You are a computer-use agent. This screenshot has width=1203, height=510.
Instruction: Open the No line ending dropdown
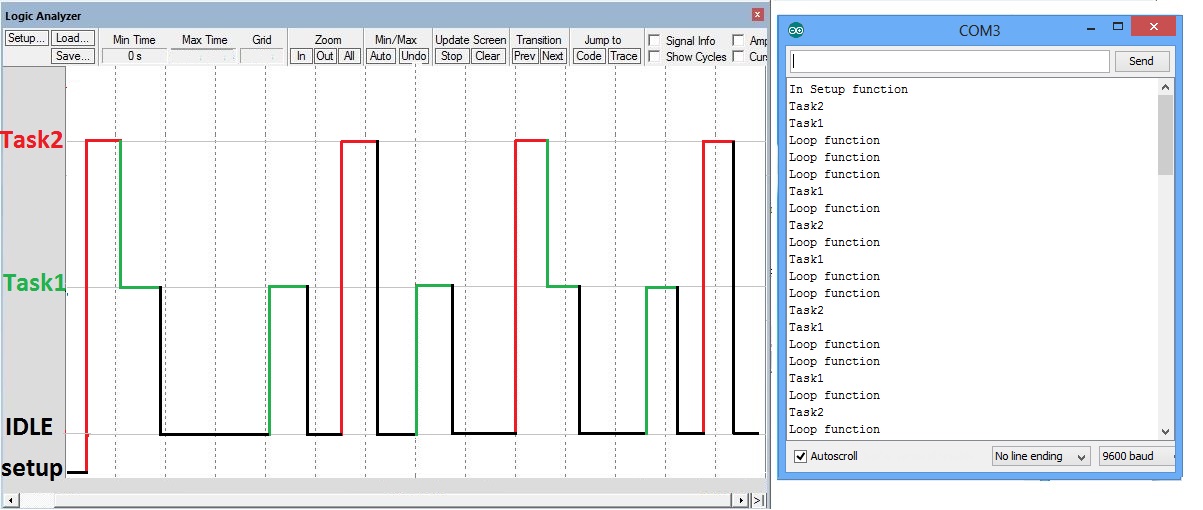[1040, 456]
